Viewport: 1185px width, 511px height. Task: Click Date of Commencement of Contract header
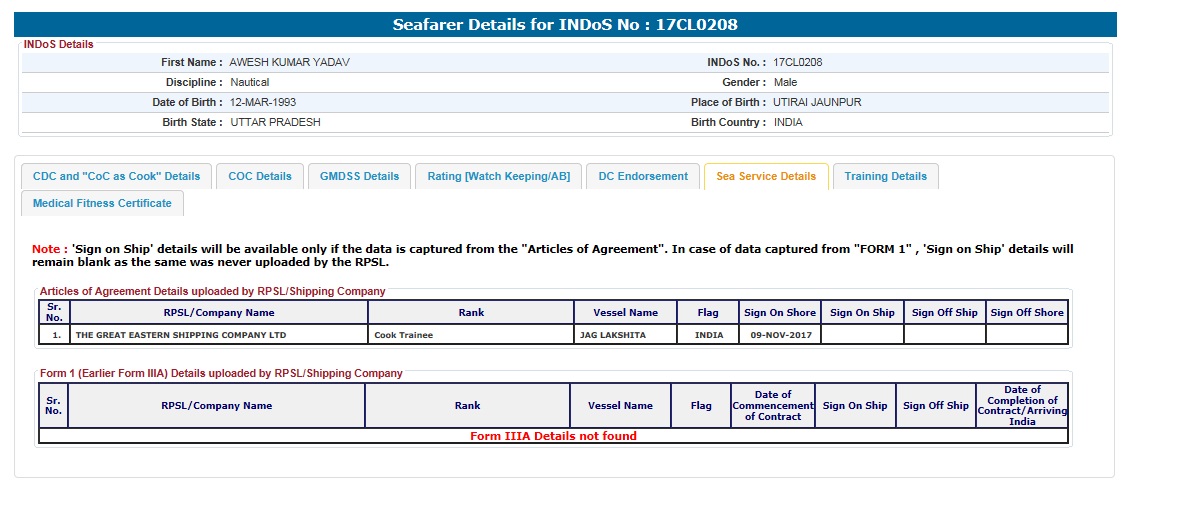tap(772, 405)
